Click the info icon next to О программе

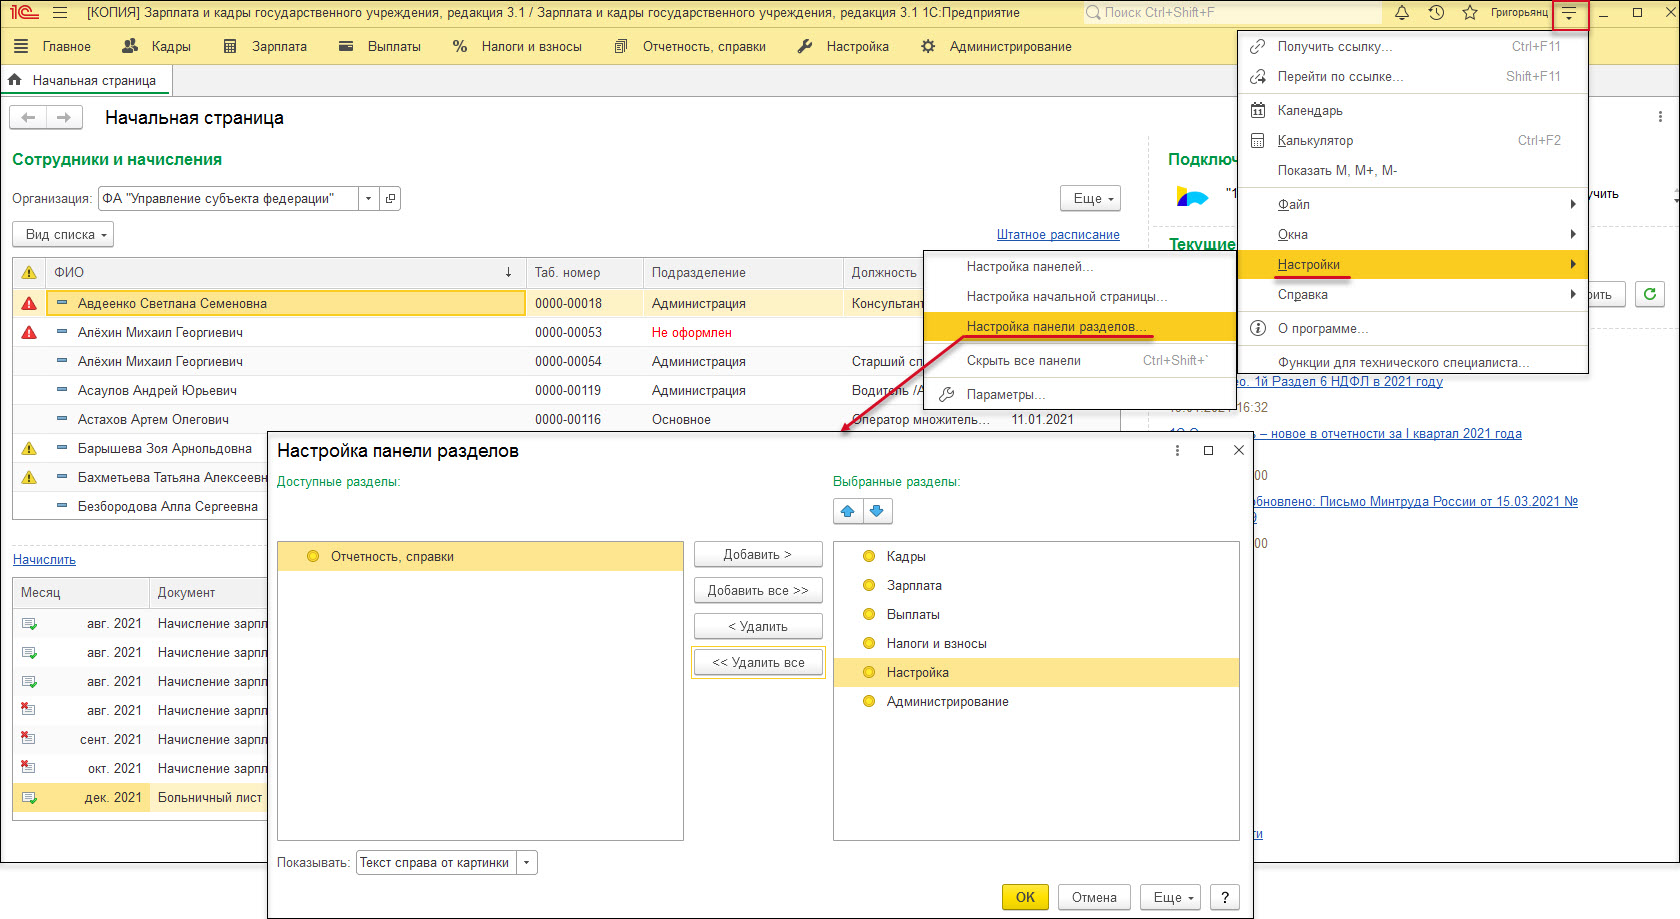1258,328
